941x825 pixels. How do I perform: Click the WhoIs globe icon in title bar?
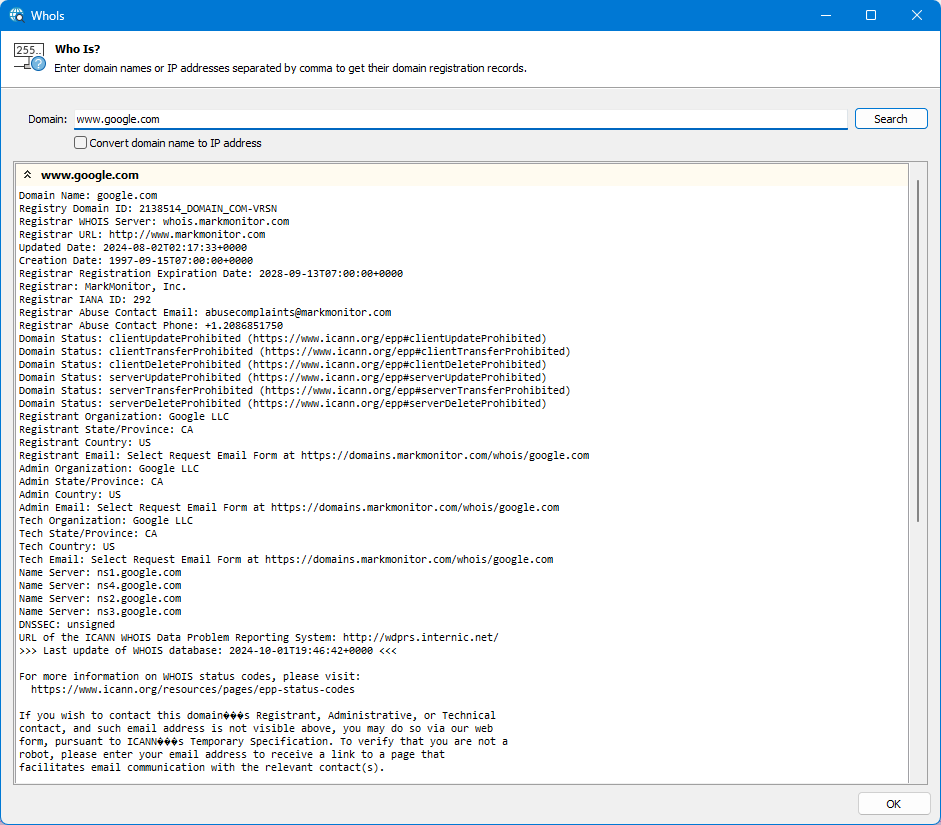click(16, 15)
